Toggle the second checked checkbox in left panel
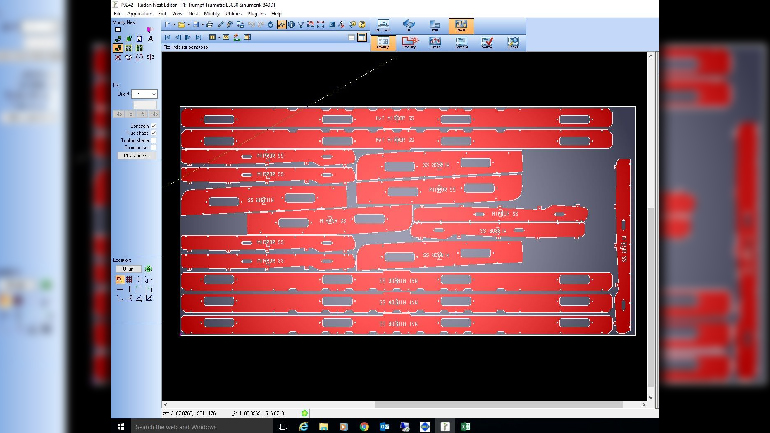 point(153,133)
